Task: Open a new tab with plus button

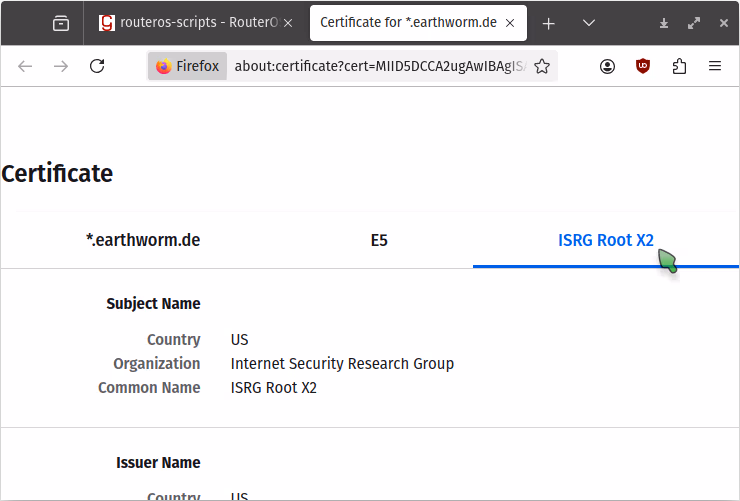Action: coord(548,23)
